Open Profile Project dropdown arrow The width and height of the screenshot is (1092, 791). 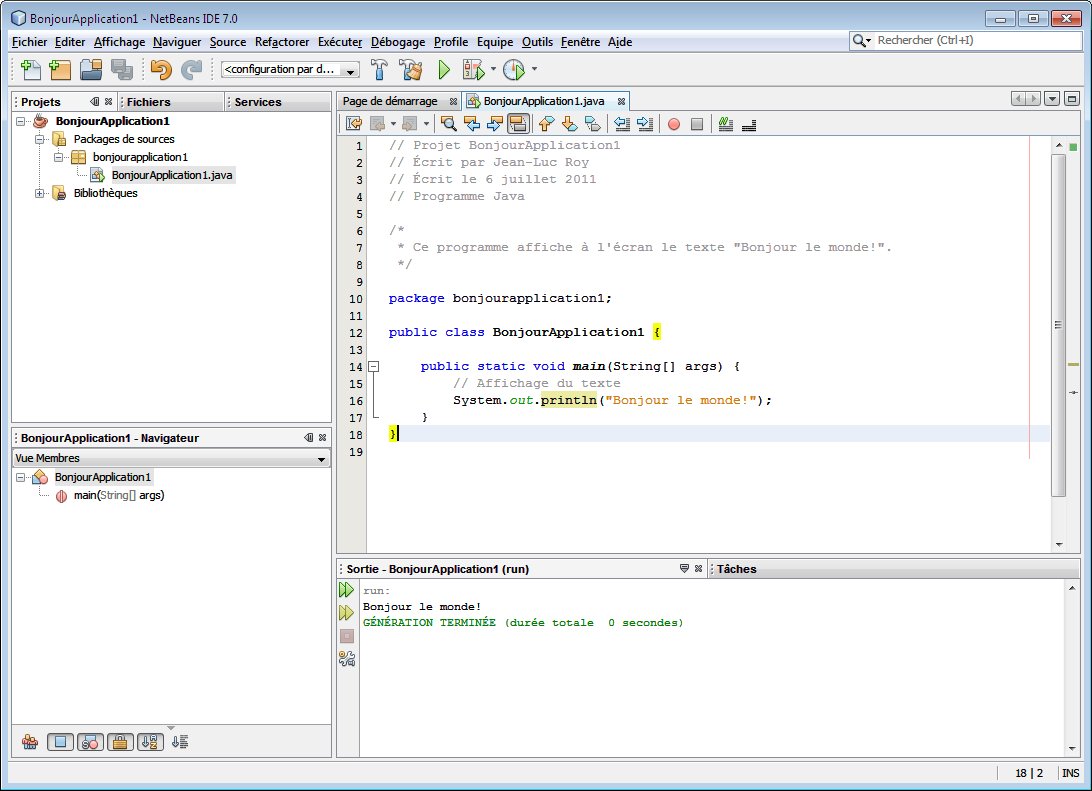click(534, 69)
